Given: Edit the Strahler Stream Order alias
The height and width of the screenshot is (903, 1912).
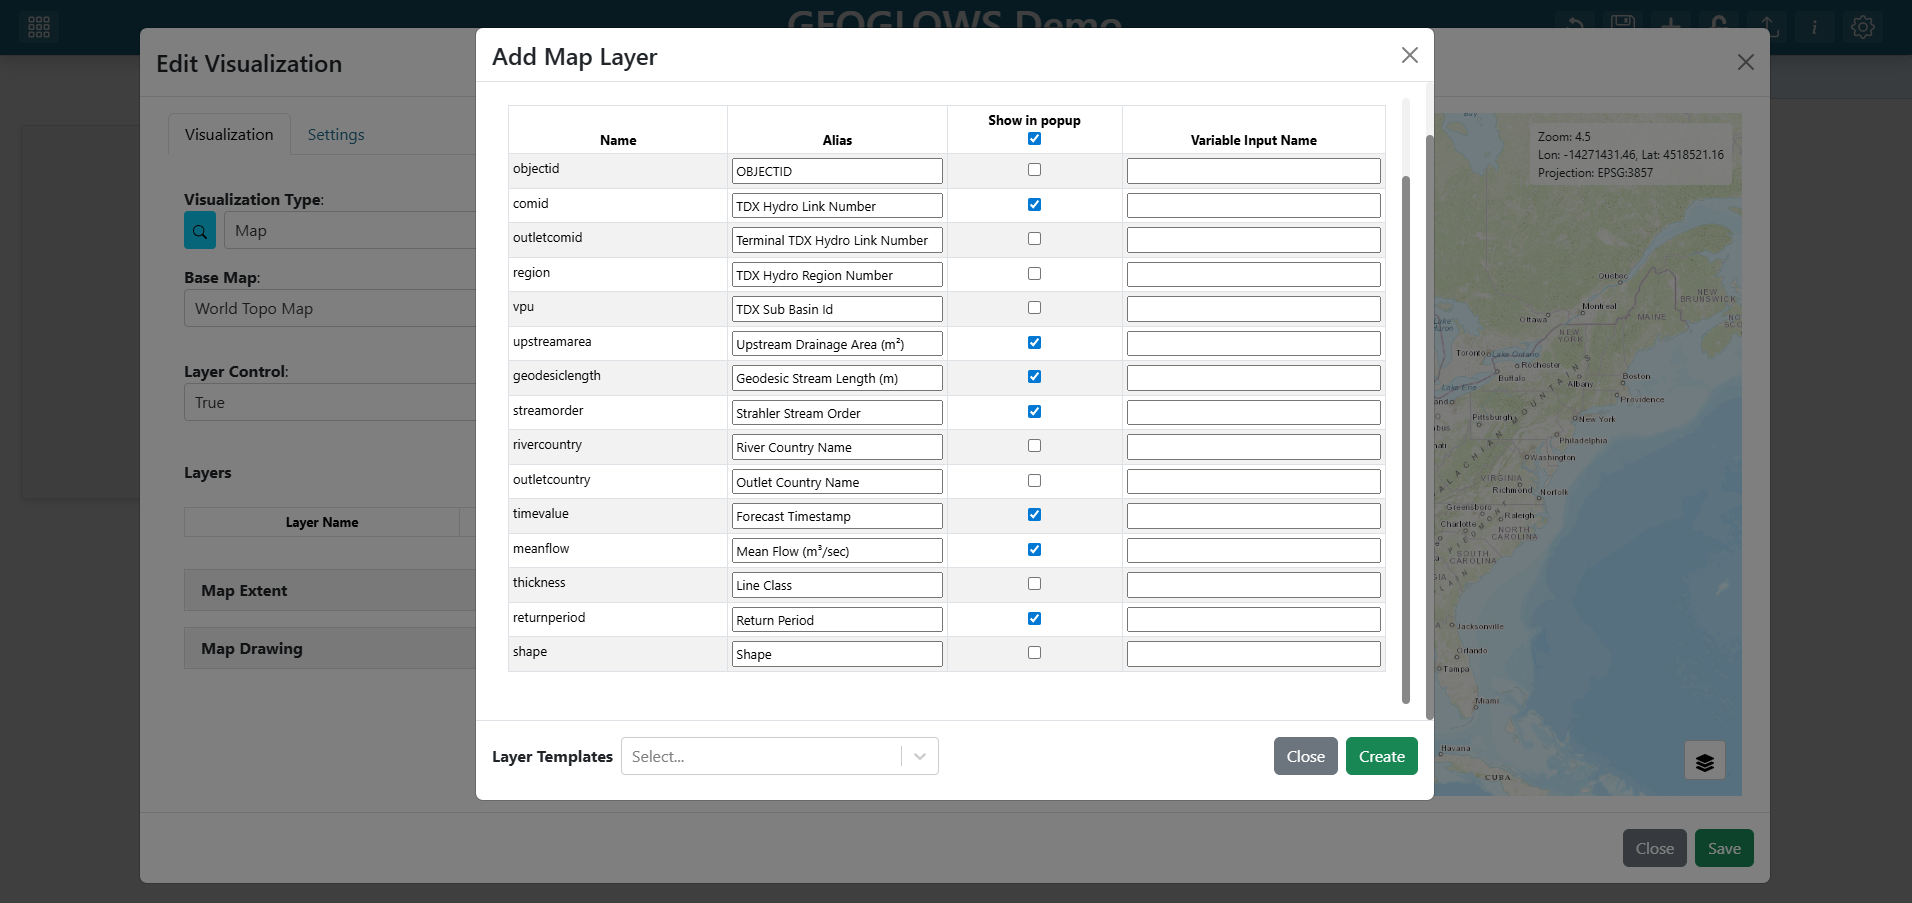Looking at the screenshot, I should (837, 413).
